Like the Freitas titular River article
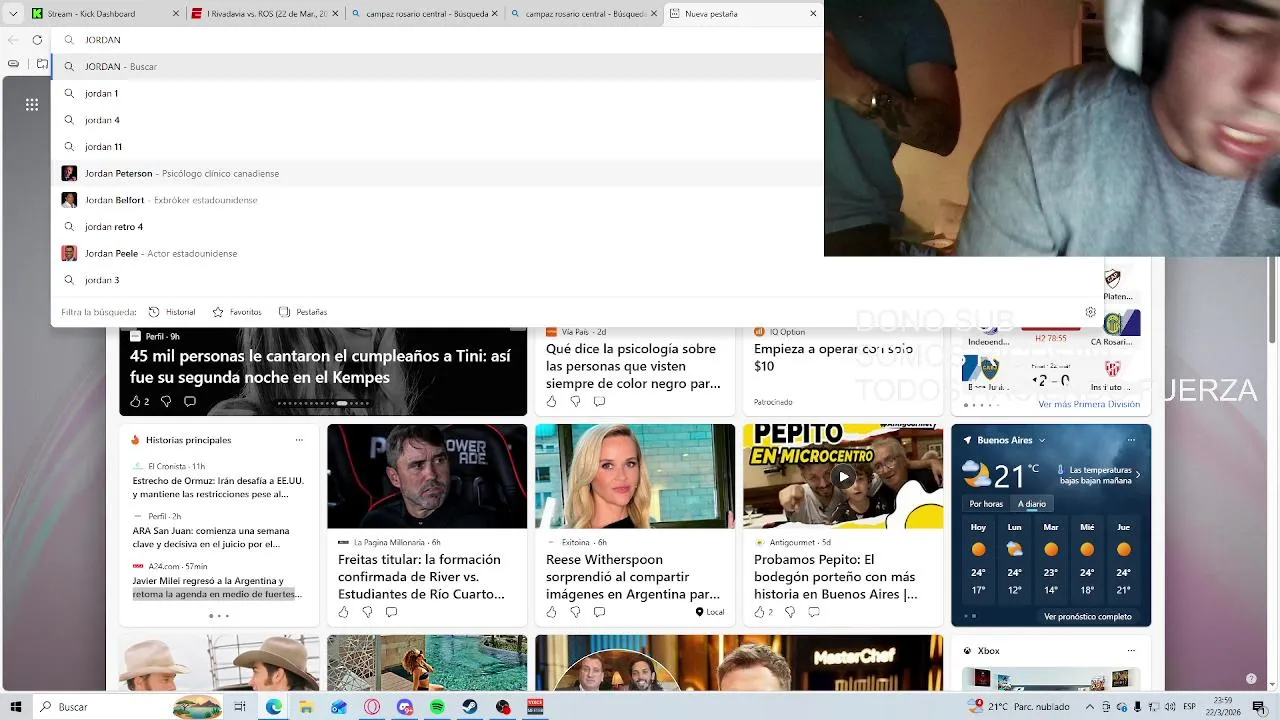Screen dimensions: 1280x720 343,612
